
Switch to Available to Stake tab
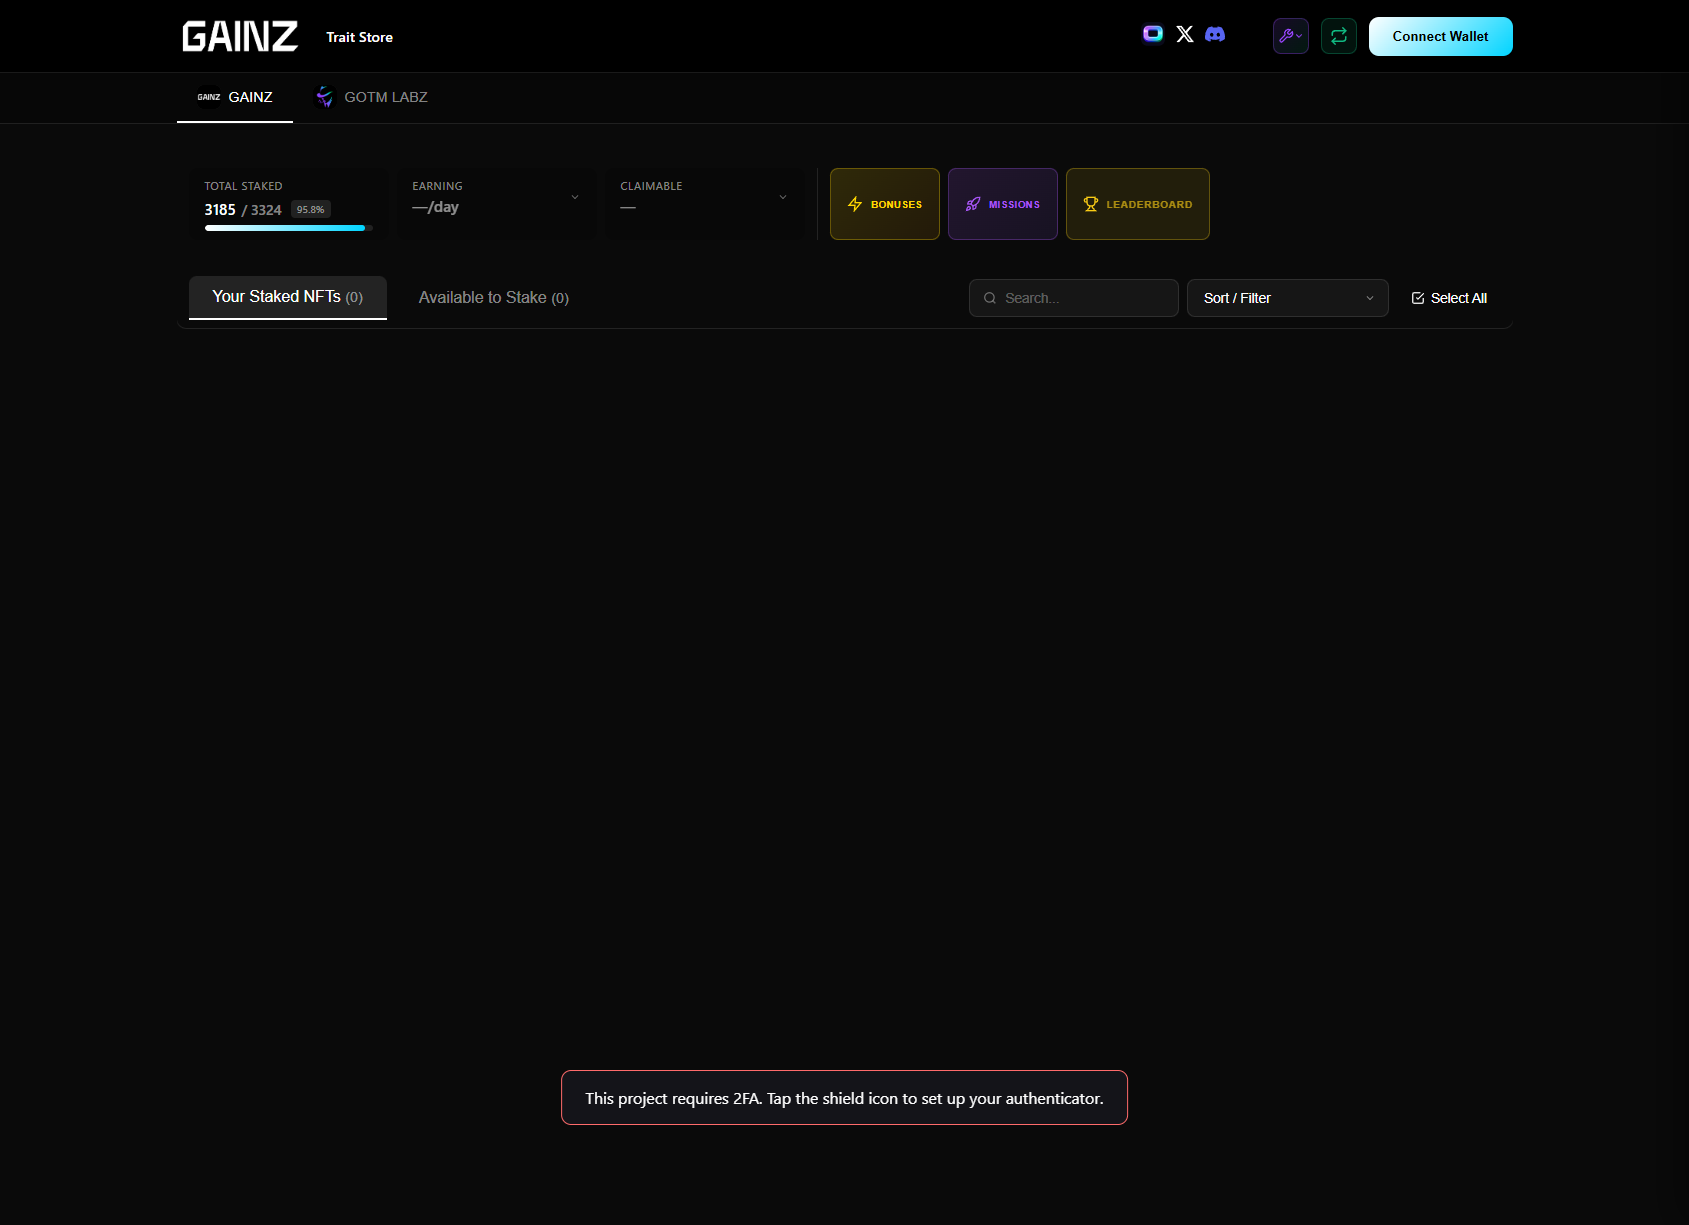pyautogui.click(x=493, y=298)
